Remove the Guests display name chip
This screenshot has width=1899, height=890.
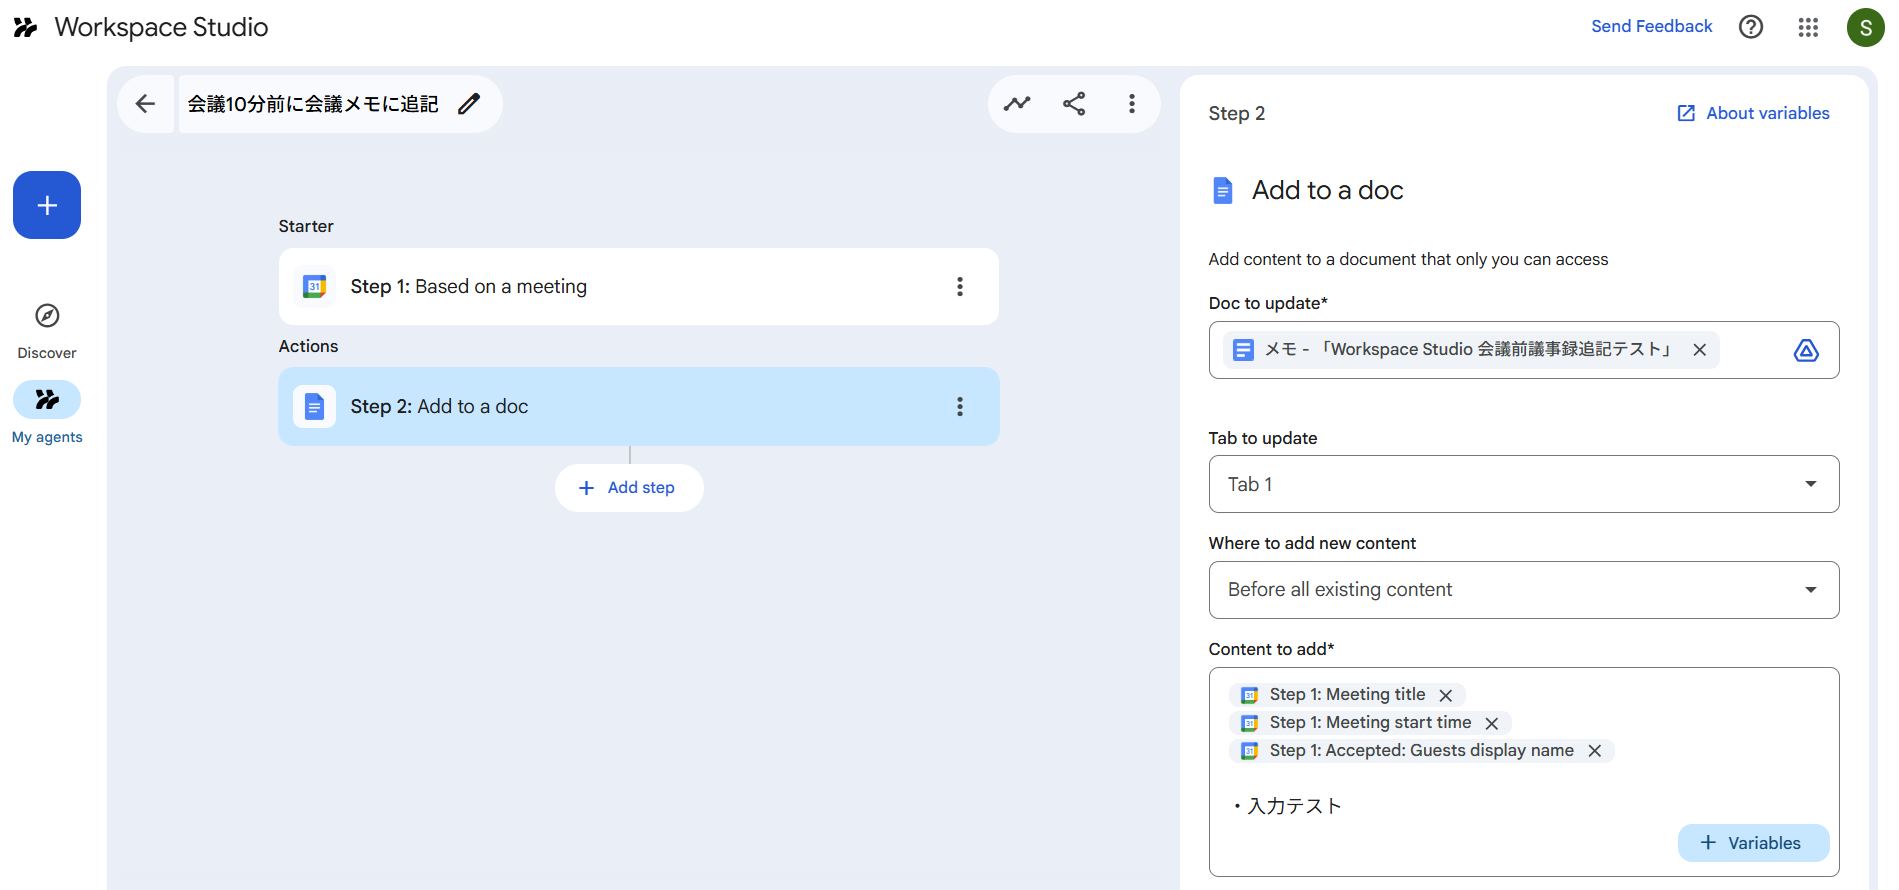click(1595, 751)
